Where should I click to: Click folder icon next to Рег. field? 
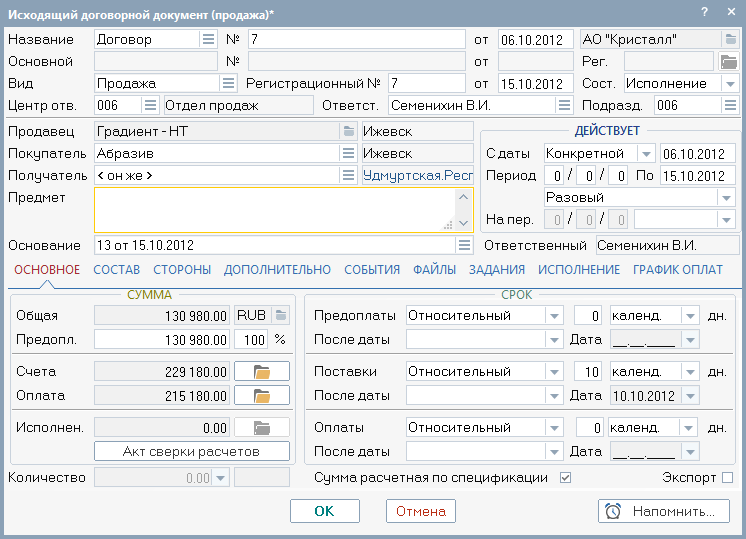tap(728, 61)
